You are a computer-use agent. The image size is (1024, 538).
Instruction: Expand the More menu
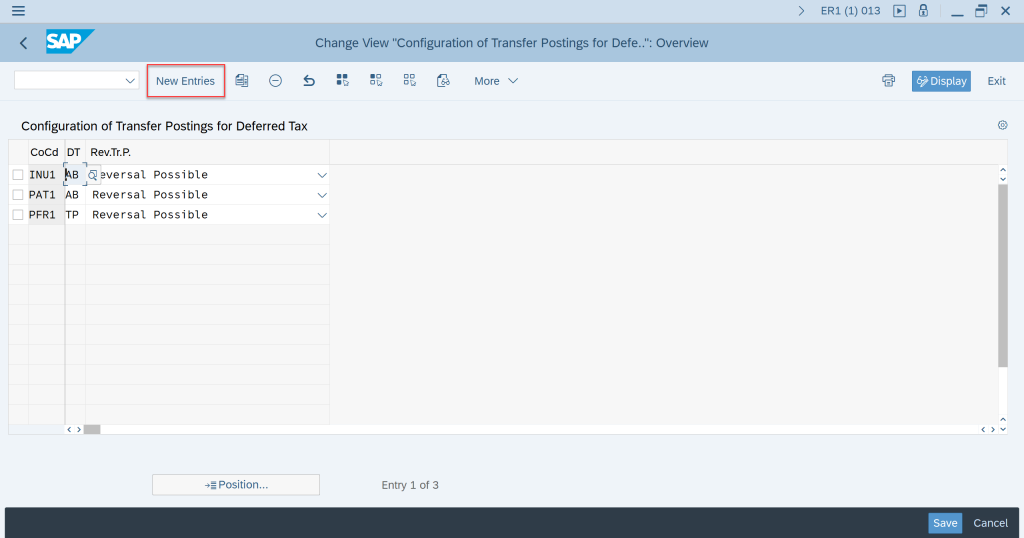coord(496,81)
